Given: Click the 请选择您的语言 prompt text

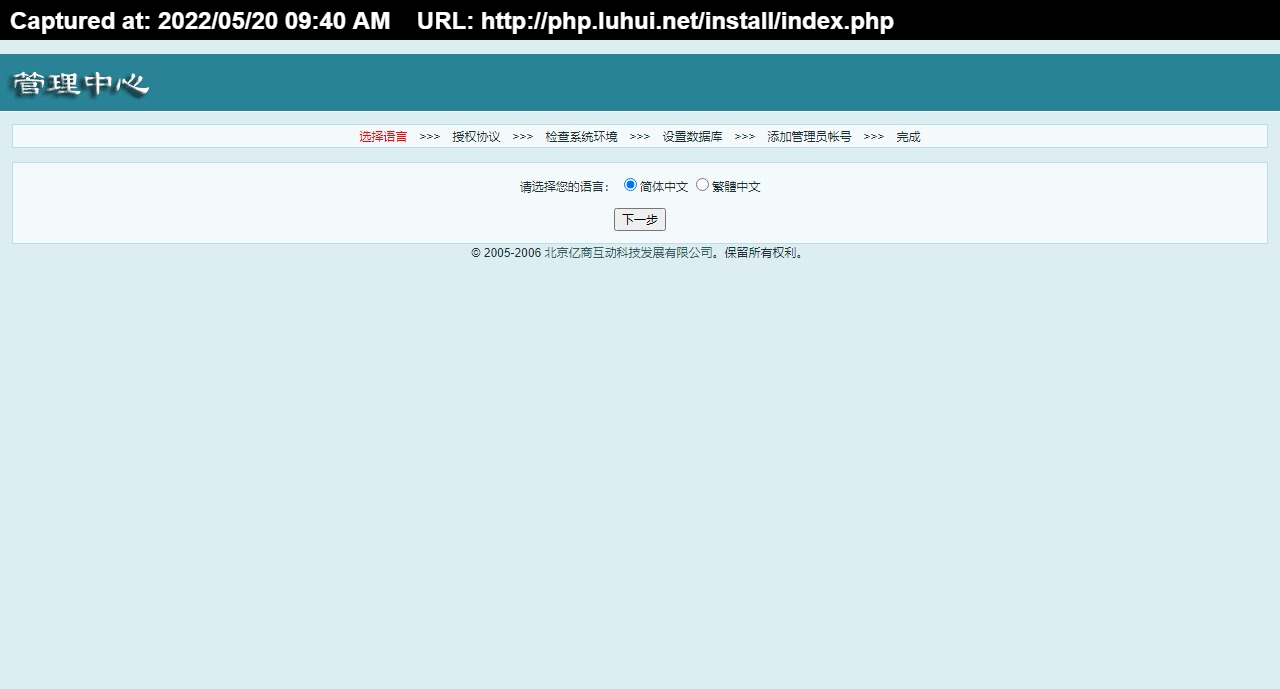Looking at the screenshot, I should pyautogui.click(x=565, y=187).
